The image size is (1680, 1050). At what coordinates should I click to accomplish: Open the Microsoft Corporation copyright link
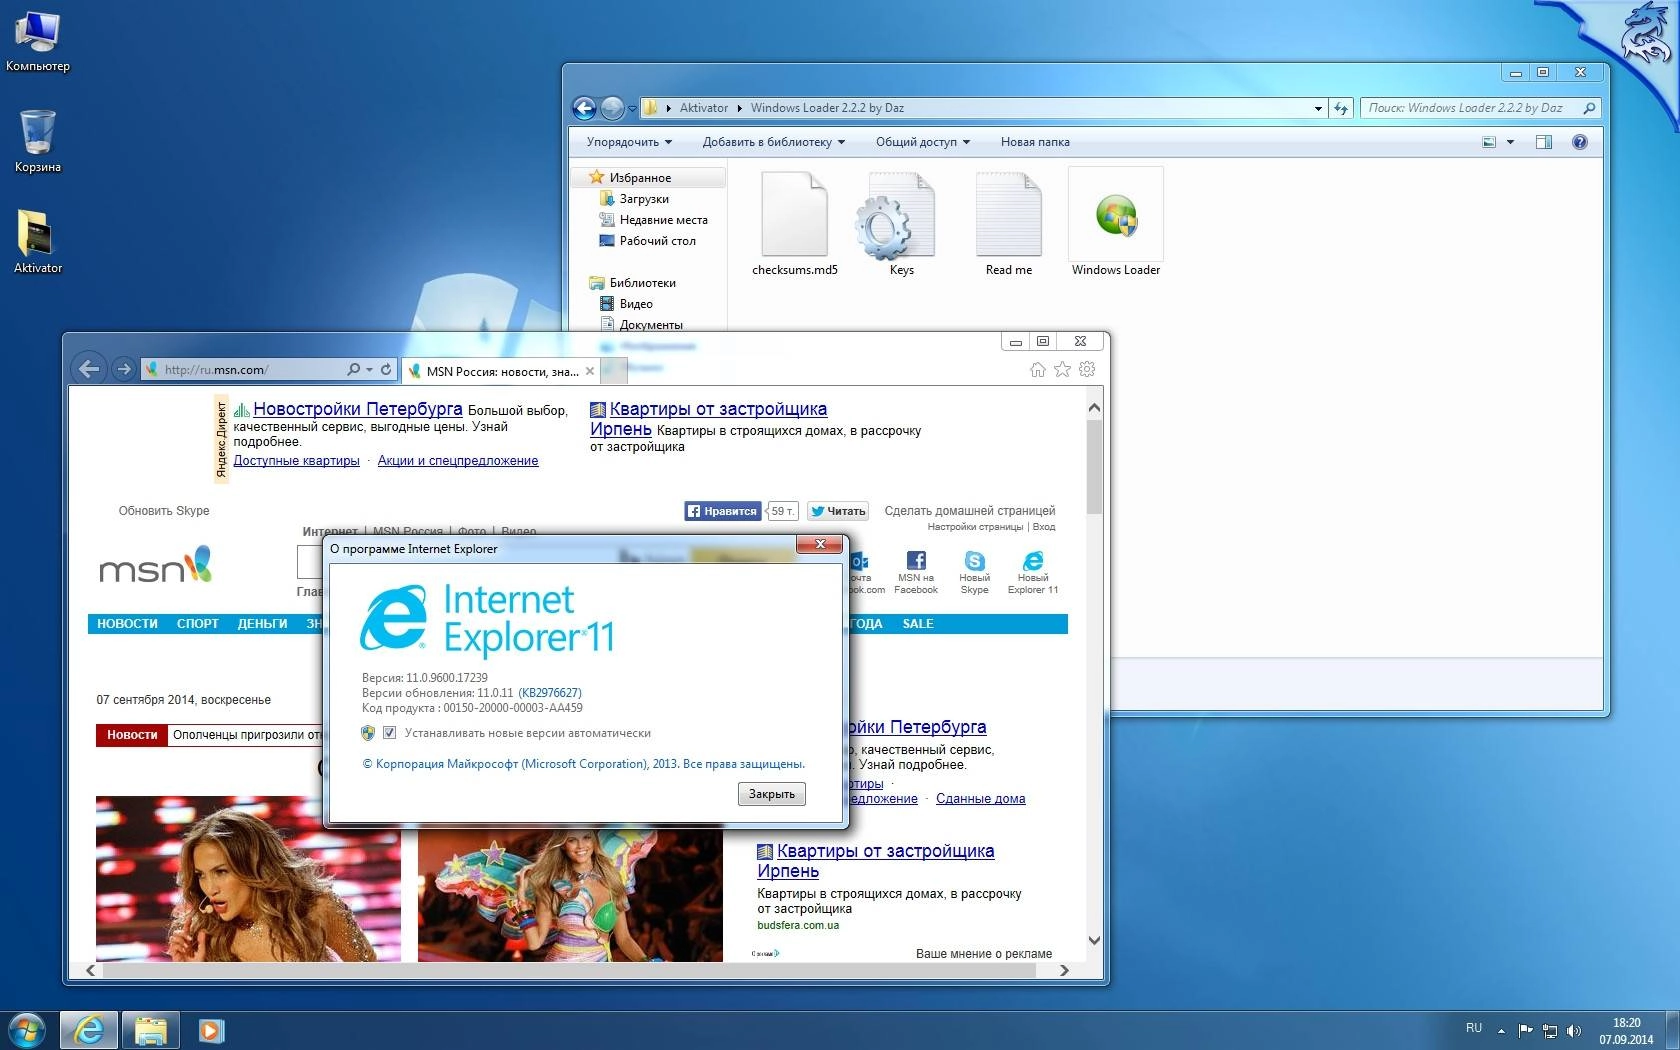583,764
